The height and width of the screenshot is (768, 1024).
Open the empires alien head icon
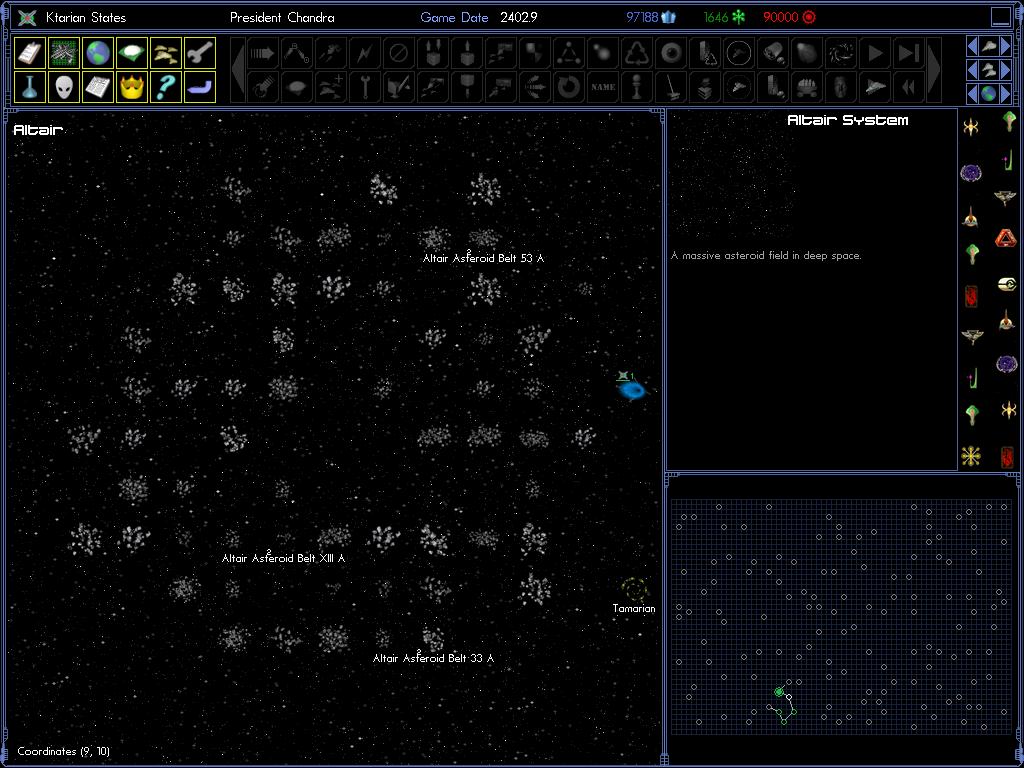tap(64, 87)
